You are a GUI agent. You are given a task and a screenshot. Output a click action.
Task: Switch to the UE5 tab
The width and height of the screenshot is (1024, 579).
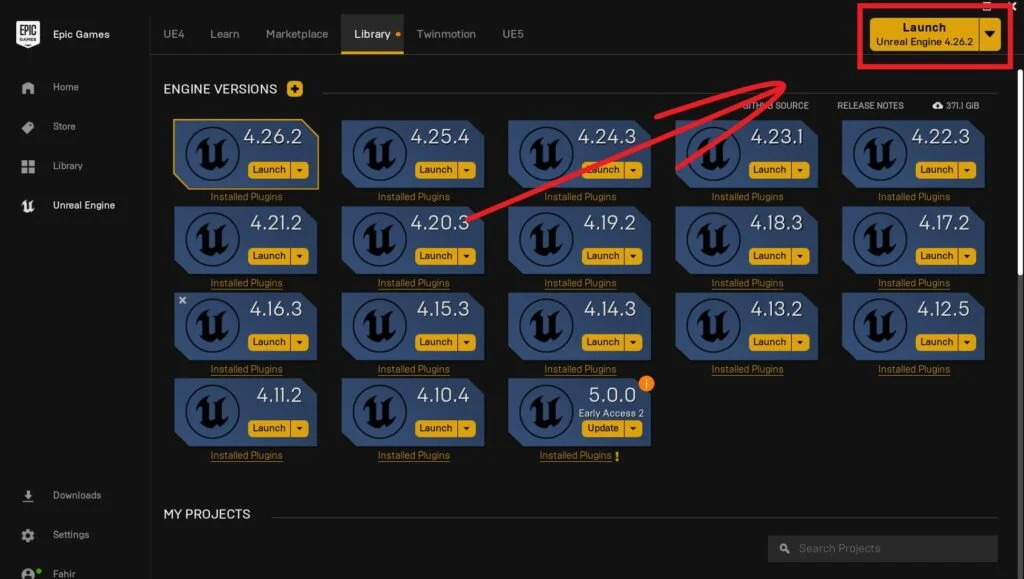tap(513, 34)
